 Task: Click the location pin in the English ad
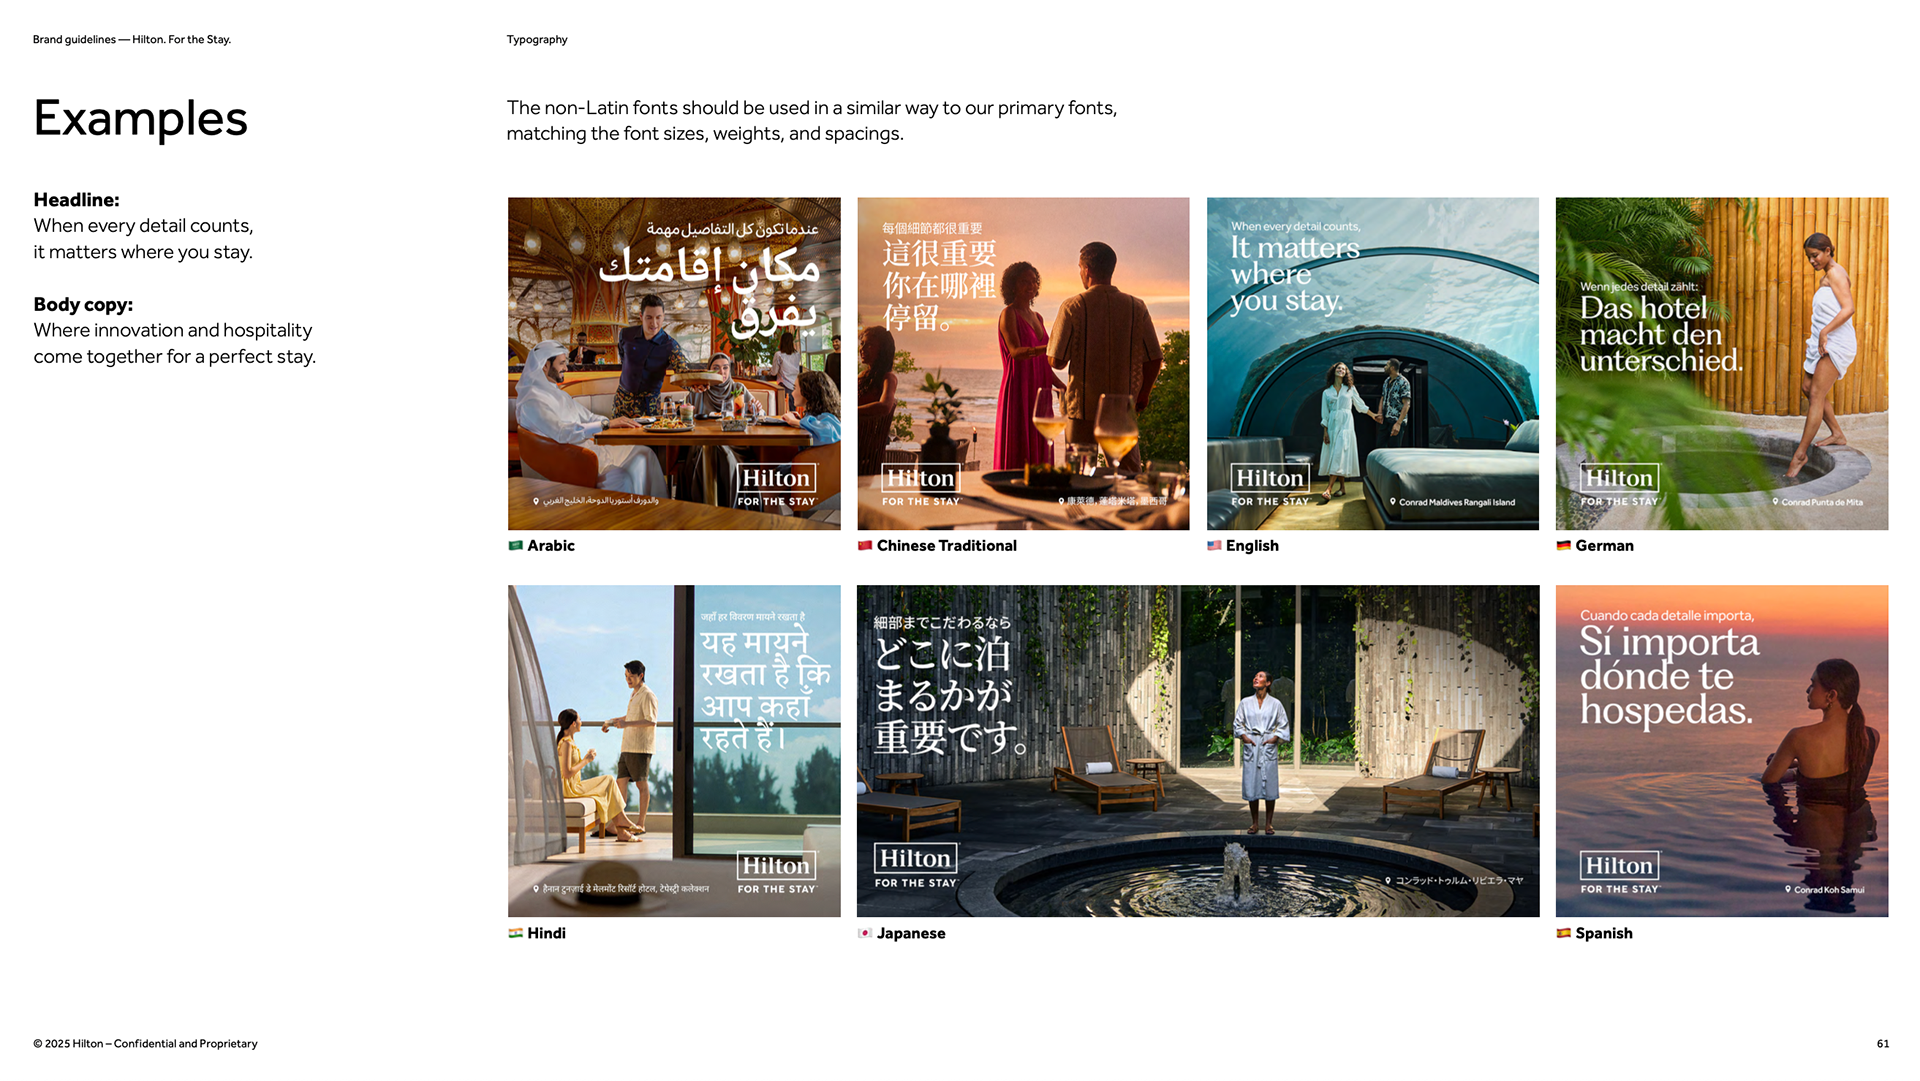1392,502
